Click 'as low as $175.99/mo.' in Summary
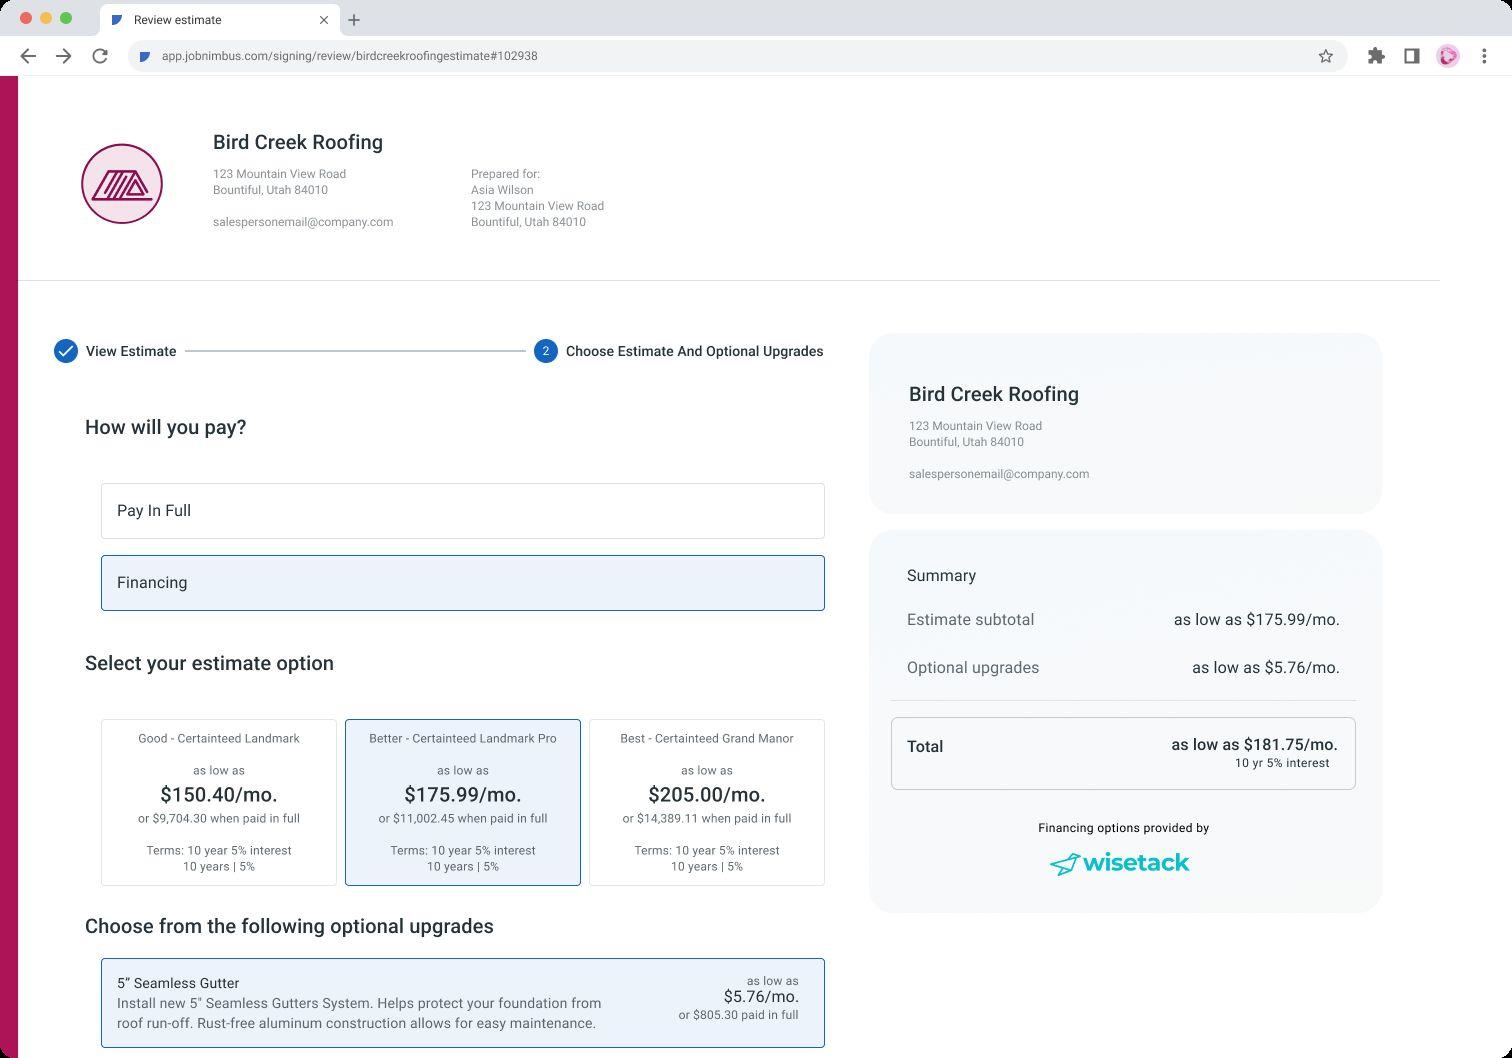The width and height of the screenshot is (1512, 1058). [1257, 620]
